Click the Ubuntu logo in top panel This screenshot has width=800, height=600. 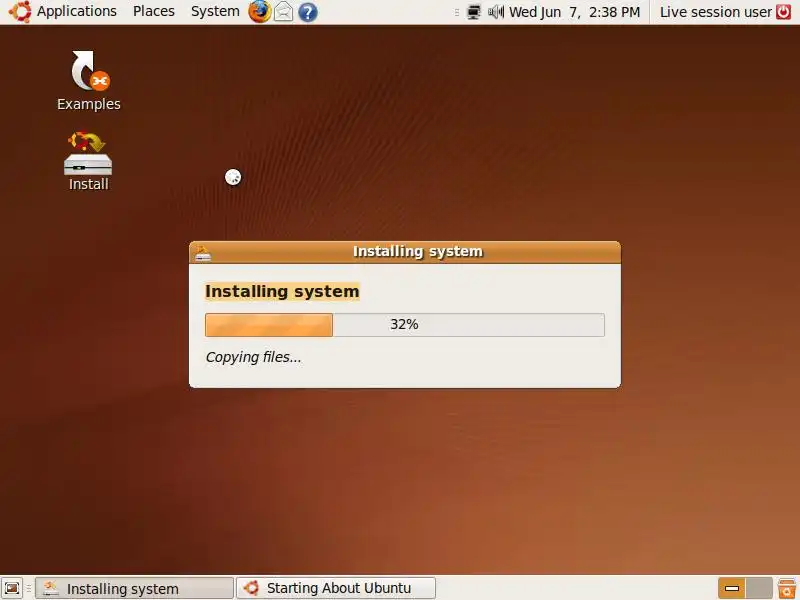click(20, 12)
